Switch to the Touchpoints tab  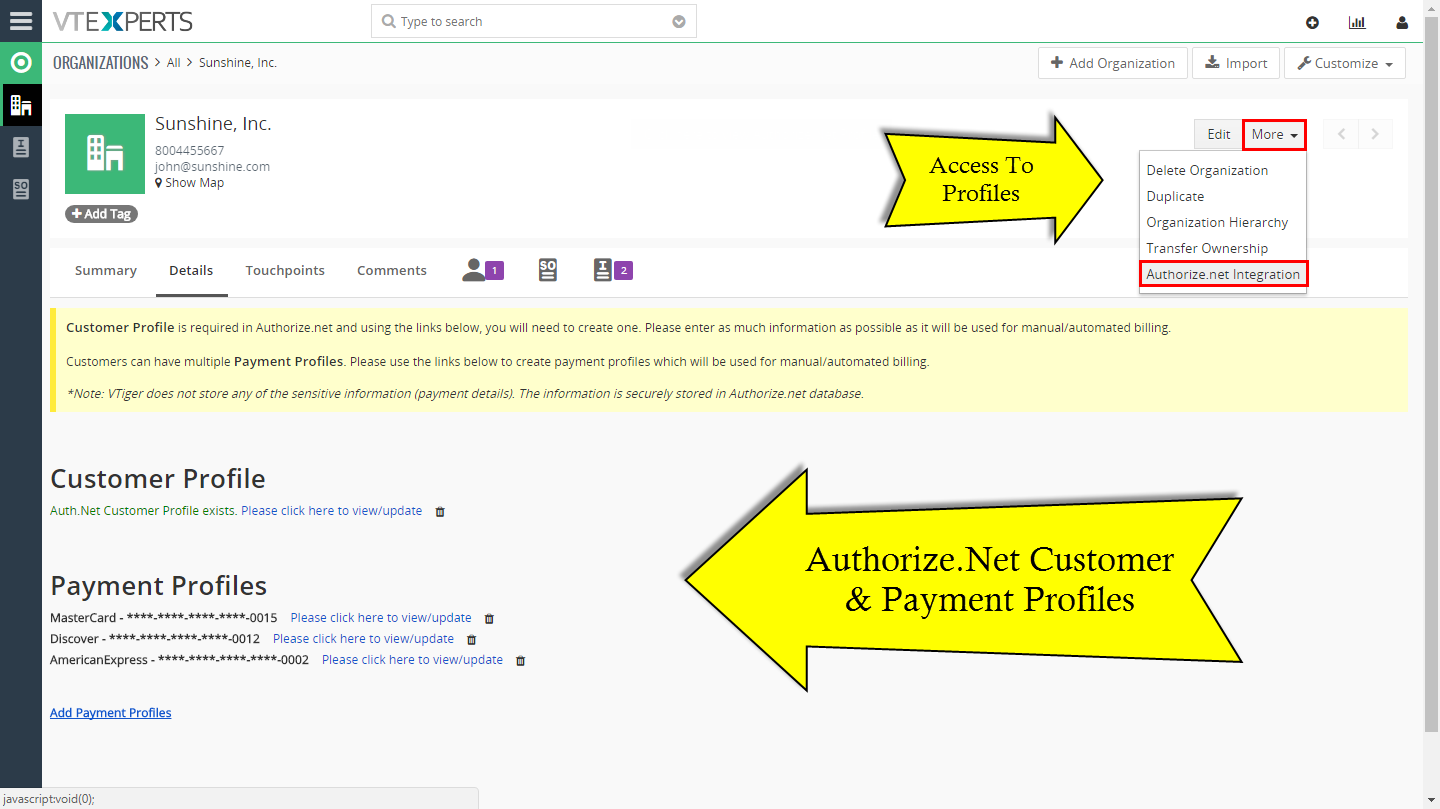point(285,270)
